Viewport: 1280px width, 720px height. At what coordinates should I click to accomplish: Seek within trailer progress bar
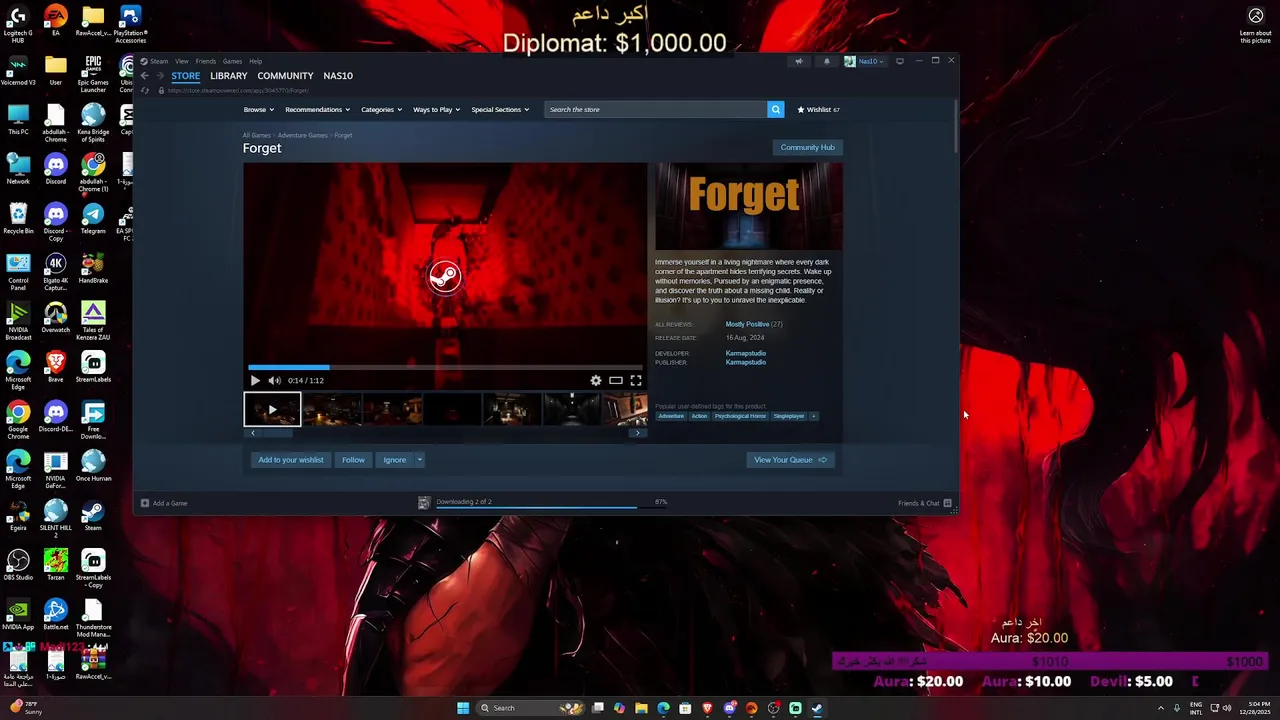pos(445,367)
